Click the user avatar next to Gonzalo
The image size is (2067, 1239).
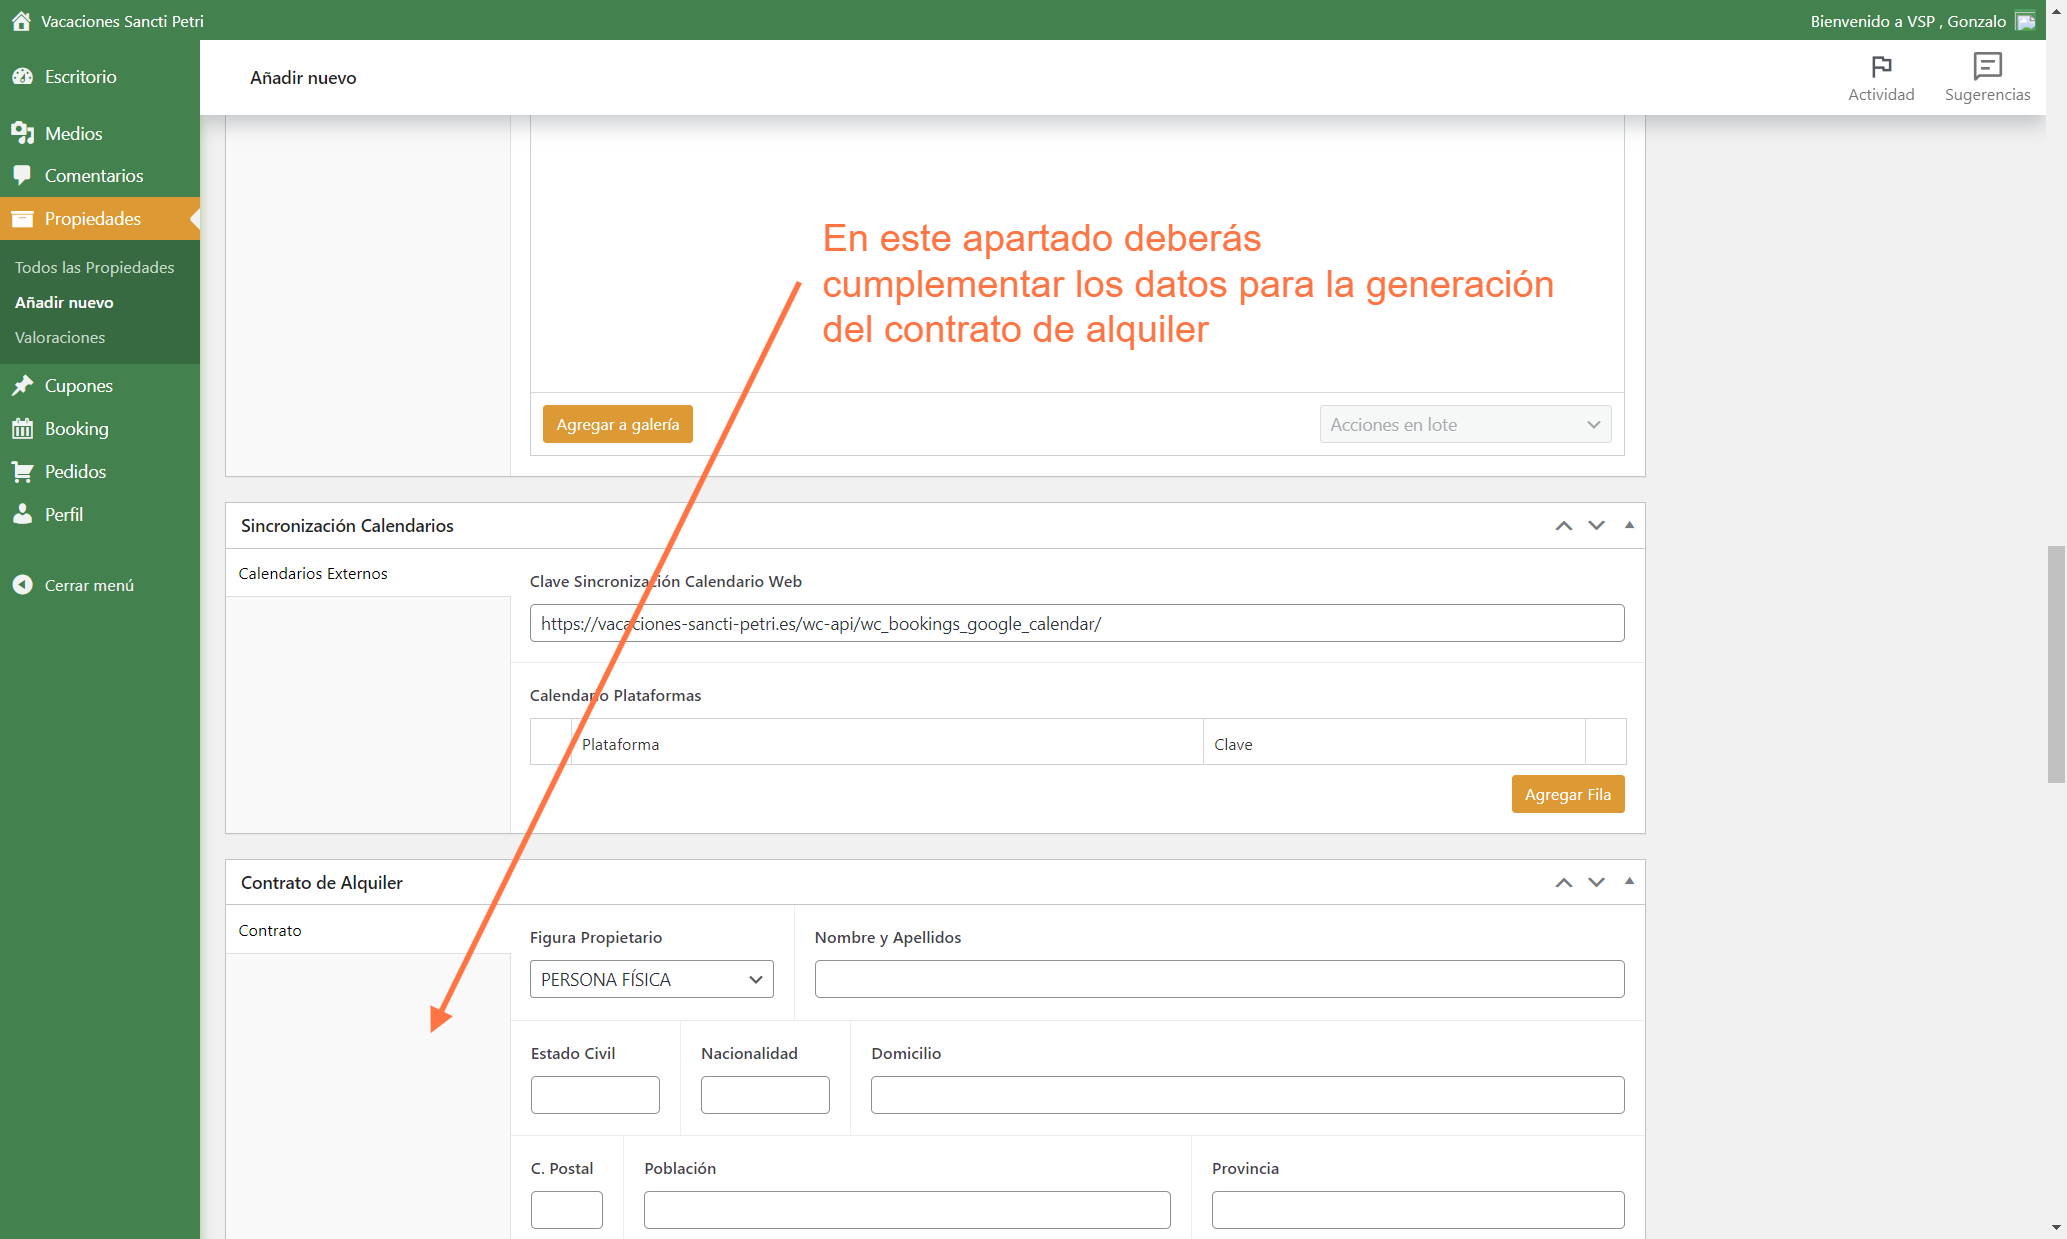point(2026,21)
